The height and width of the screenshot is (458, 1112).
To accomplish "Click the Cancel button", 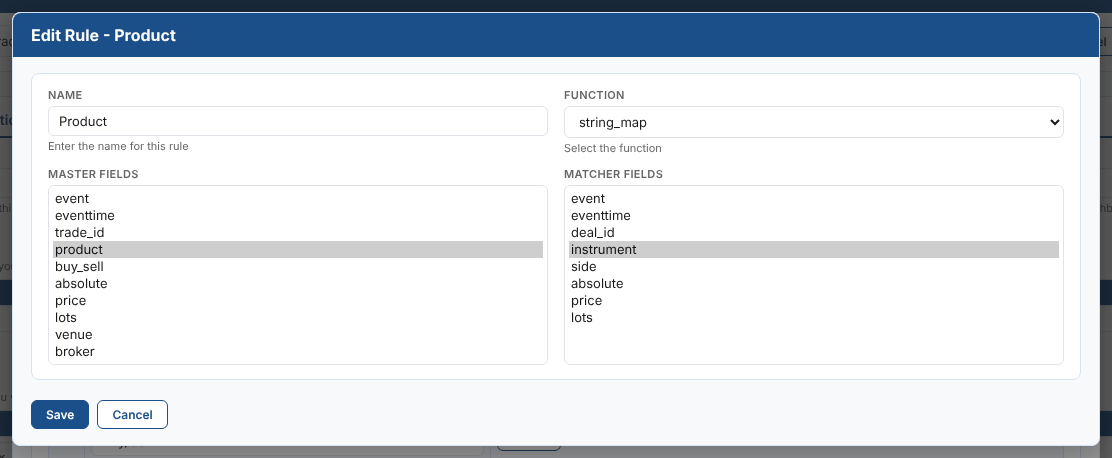I will (x=132, y=415).
